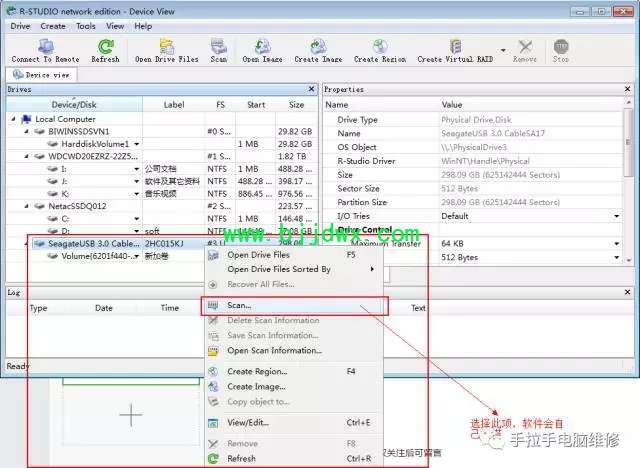
Task: Collapse the BIWINSSDSVN1 drive node
Action: [27, 131]
